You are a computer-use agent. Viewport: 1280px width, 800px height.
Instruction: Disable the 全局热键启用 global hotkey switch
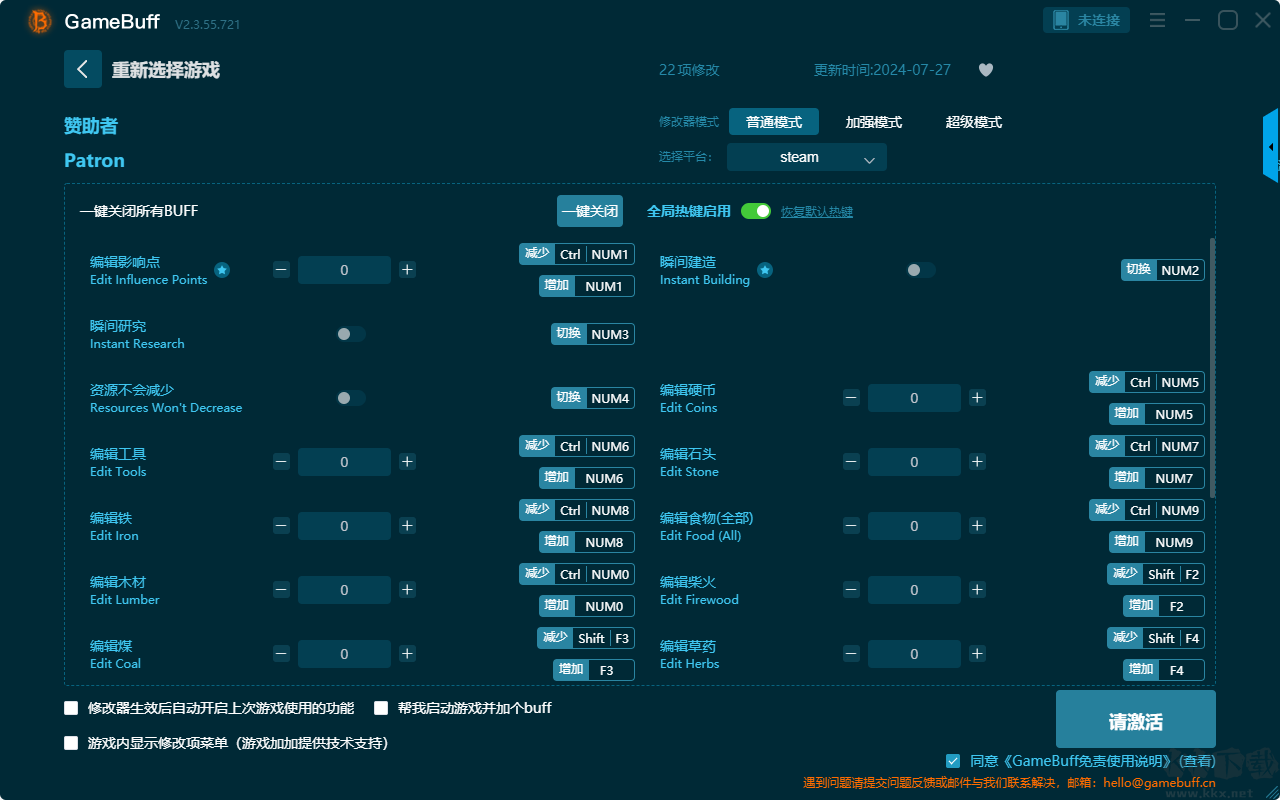tap(756, 211)
